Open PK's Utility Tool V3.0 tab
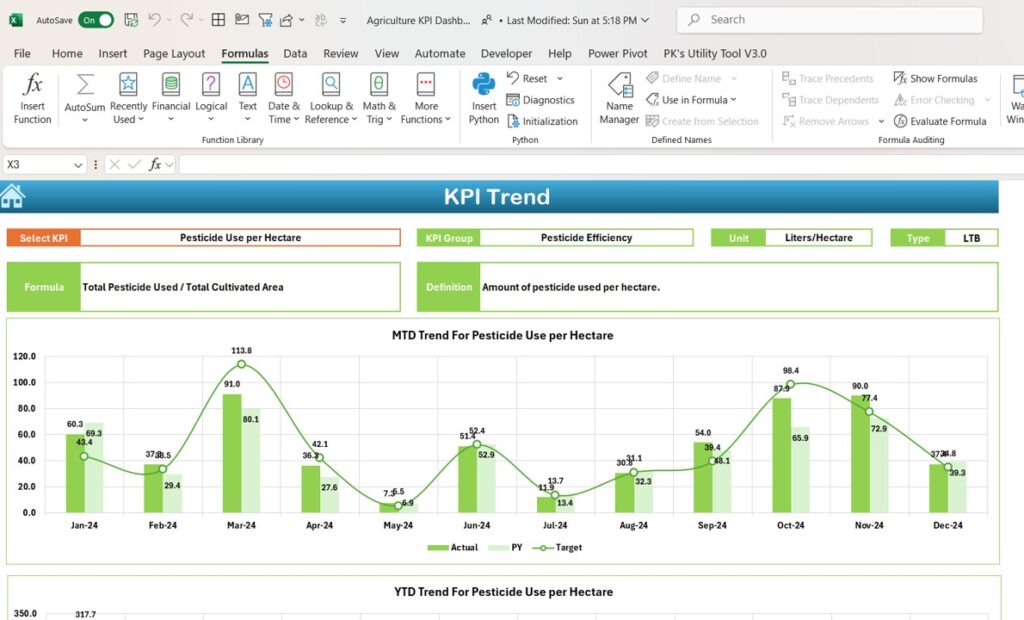This screenshot has width=1024, height=620. (x=715, y=54)
